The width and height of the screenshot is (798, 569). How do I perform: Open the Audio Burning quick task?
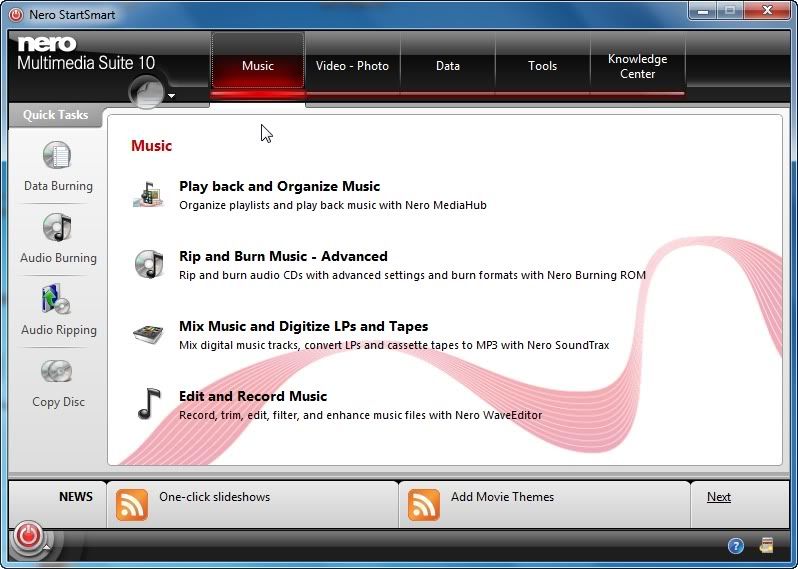click(57, 228)
